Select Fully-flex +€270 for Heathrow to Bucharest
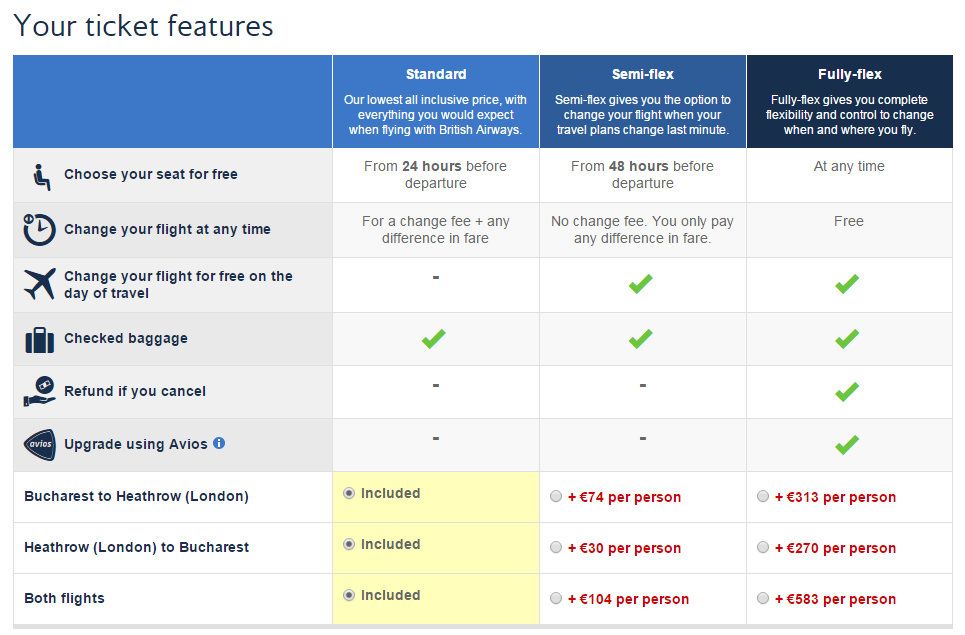The height and width of the screenshot is (635, 965). [763, 547]
